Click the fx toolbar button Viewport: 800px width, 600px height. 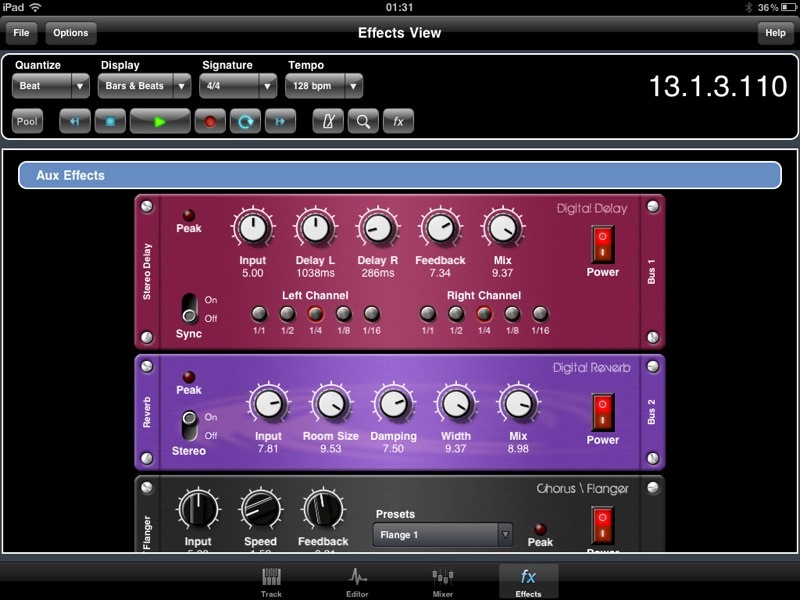tap(398, 121)
